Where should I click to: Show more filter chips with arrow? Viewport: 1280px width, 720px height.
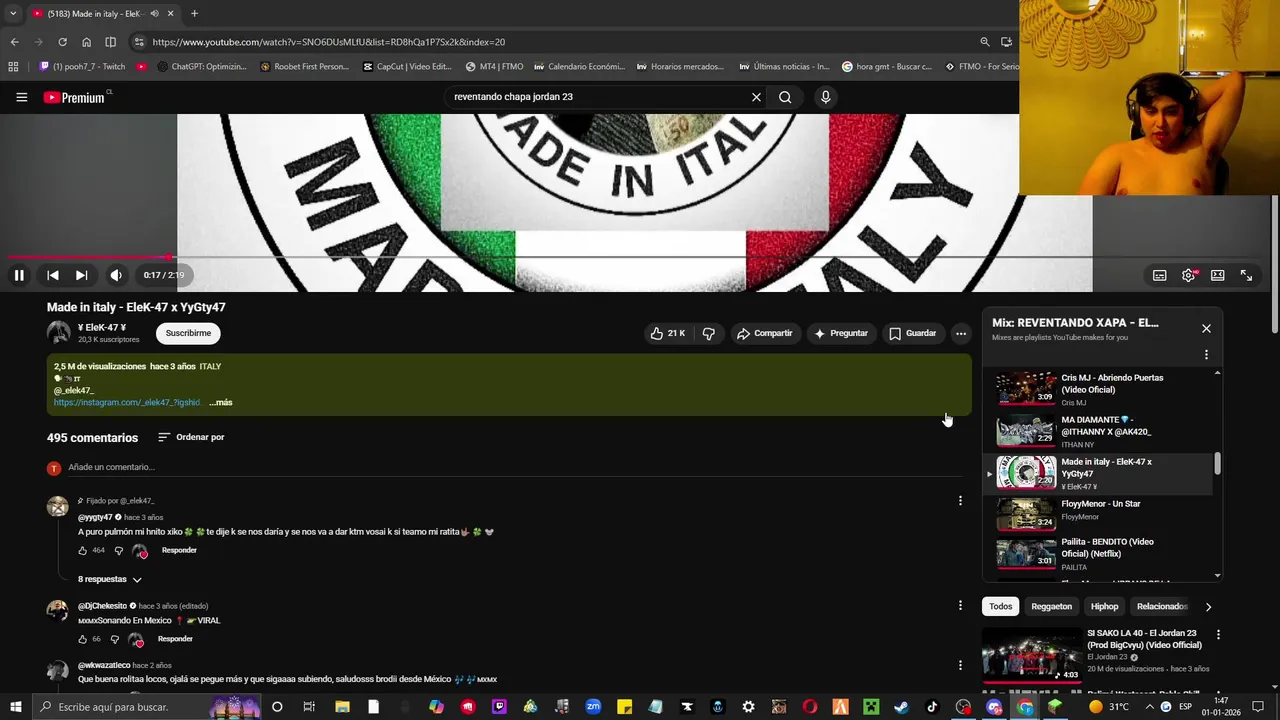tap(1208, 606)
